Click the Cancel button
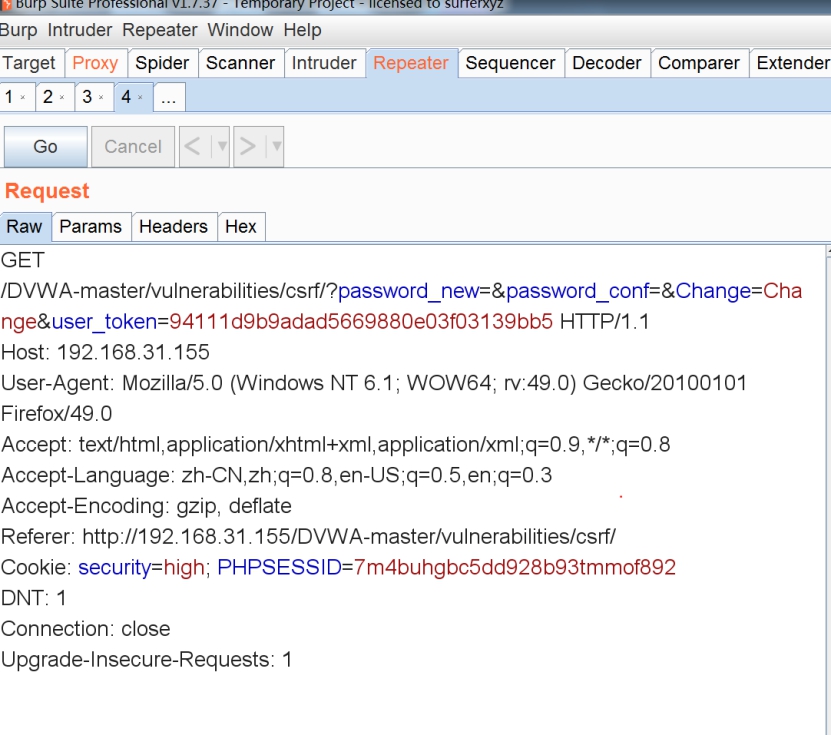This screenshot has width=831, height=735. [133, 147]
